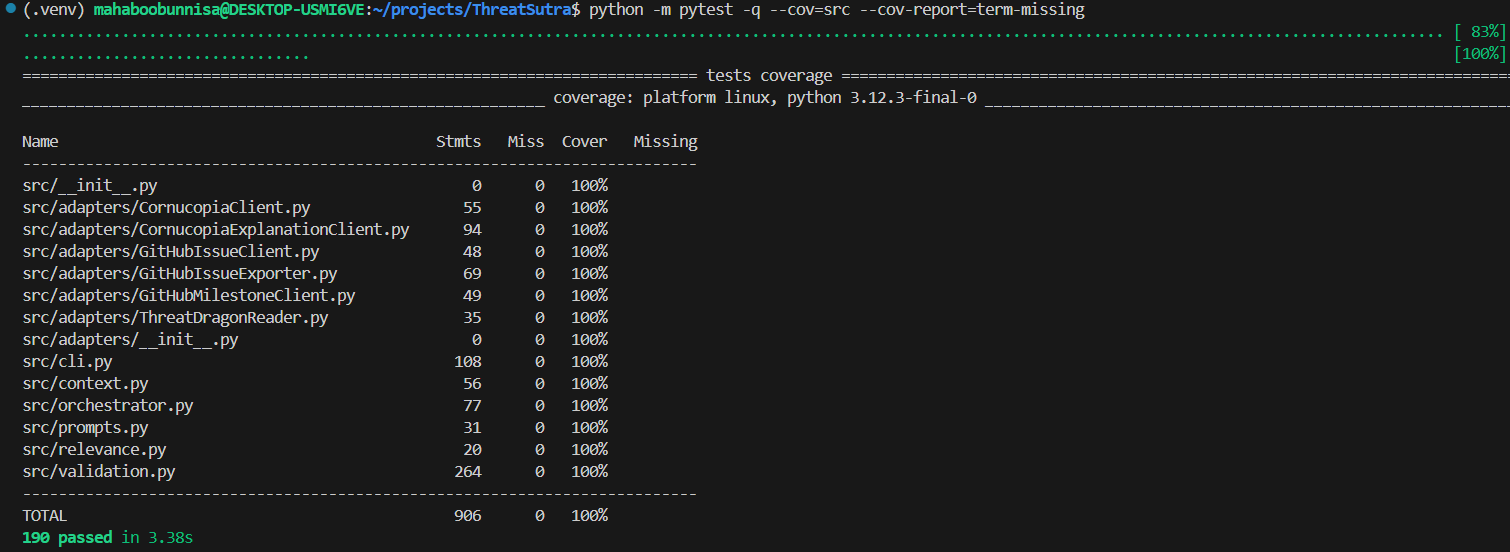Click the '(.venv)' environment prefix
Image resolution: width=1510 pixels, height=552 pixels.
coord(54,10)
